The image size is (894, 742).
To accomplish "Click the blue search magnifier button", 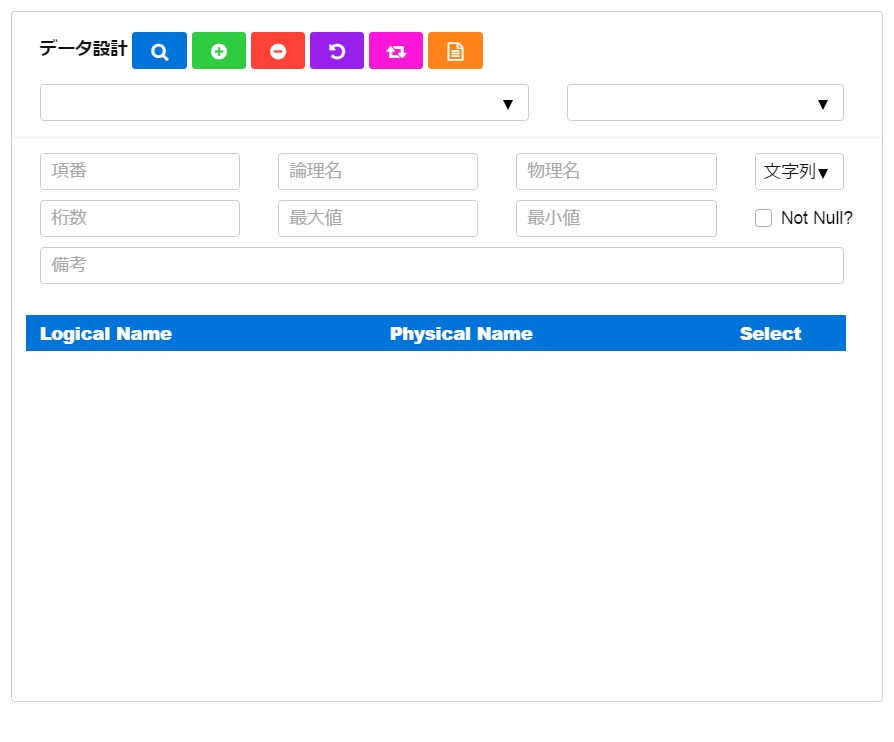I will coord(159,51).
